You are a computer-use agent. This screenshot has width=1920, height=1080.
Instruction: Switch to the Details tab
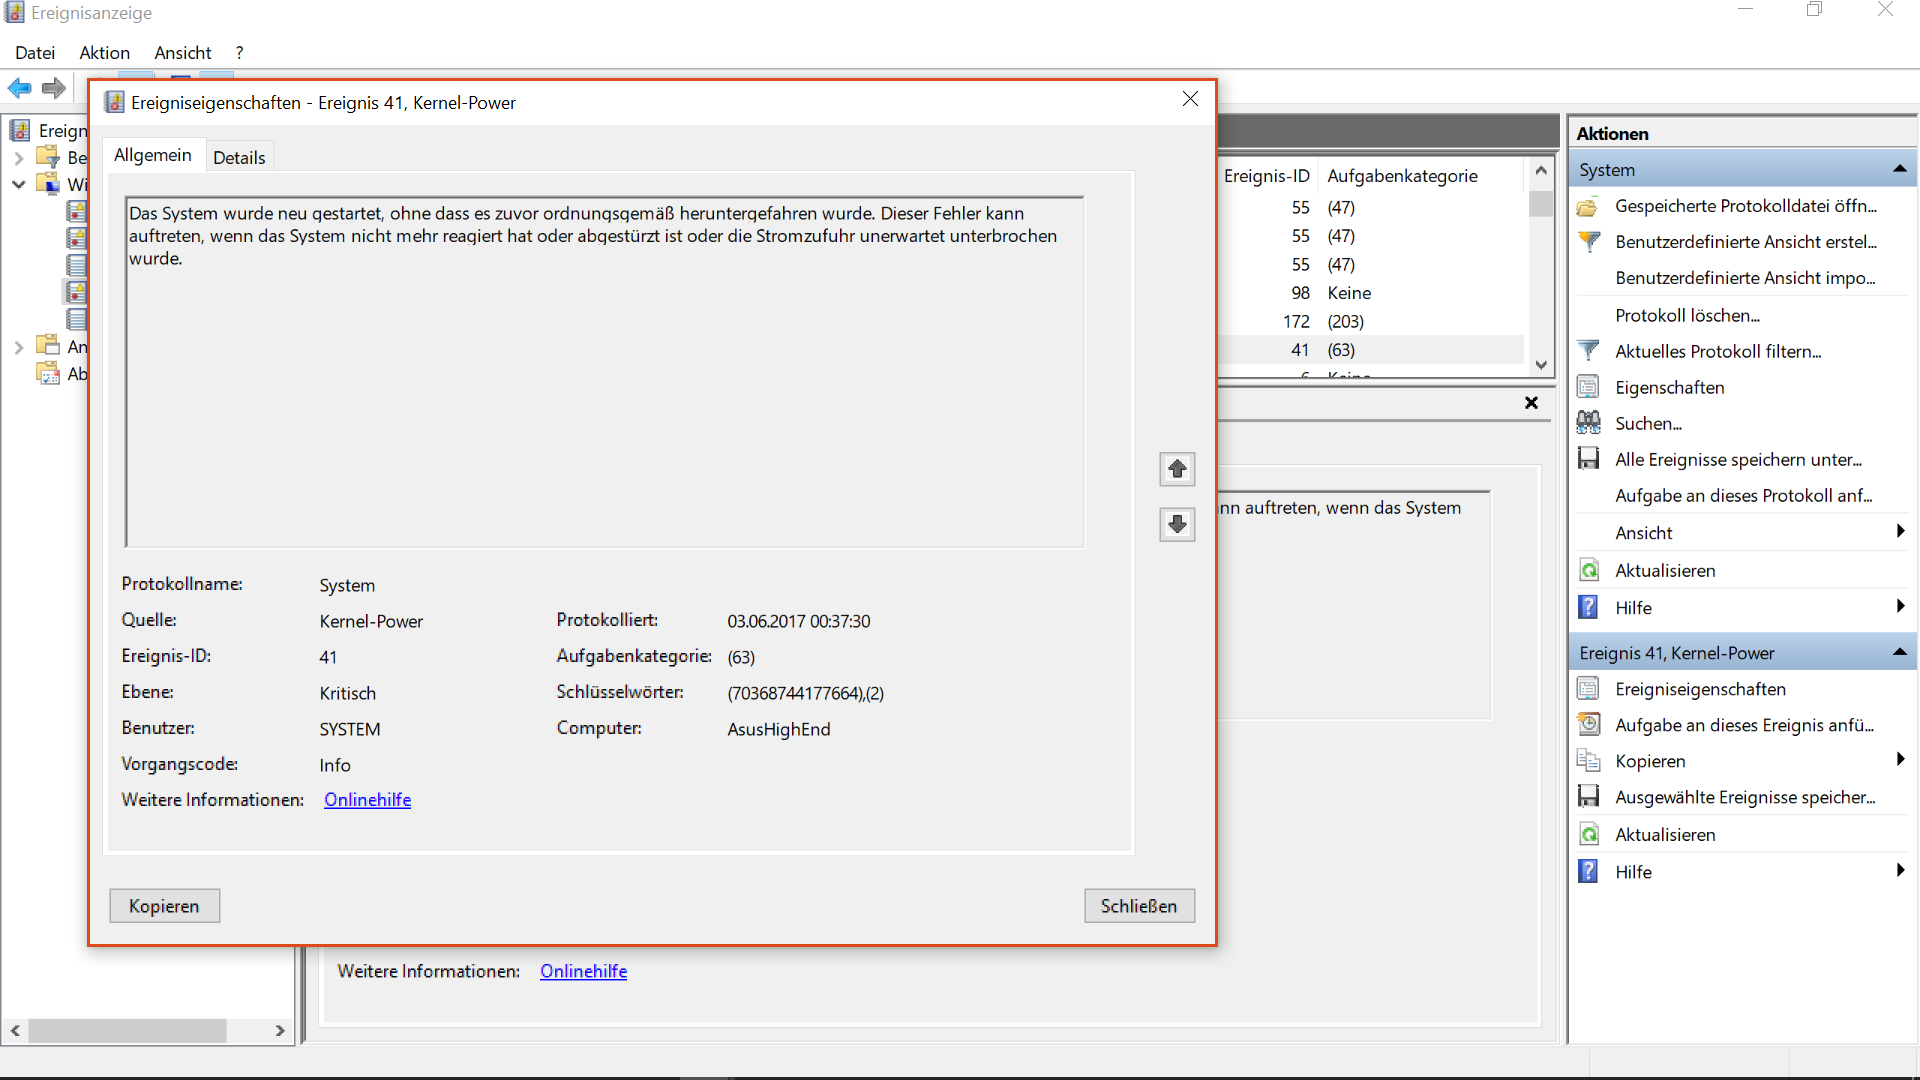point(239,157)
